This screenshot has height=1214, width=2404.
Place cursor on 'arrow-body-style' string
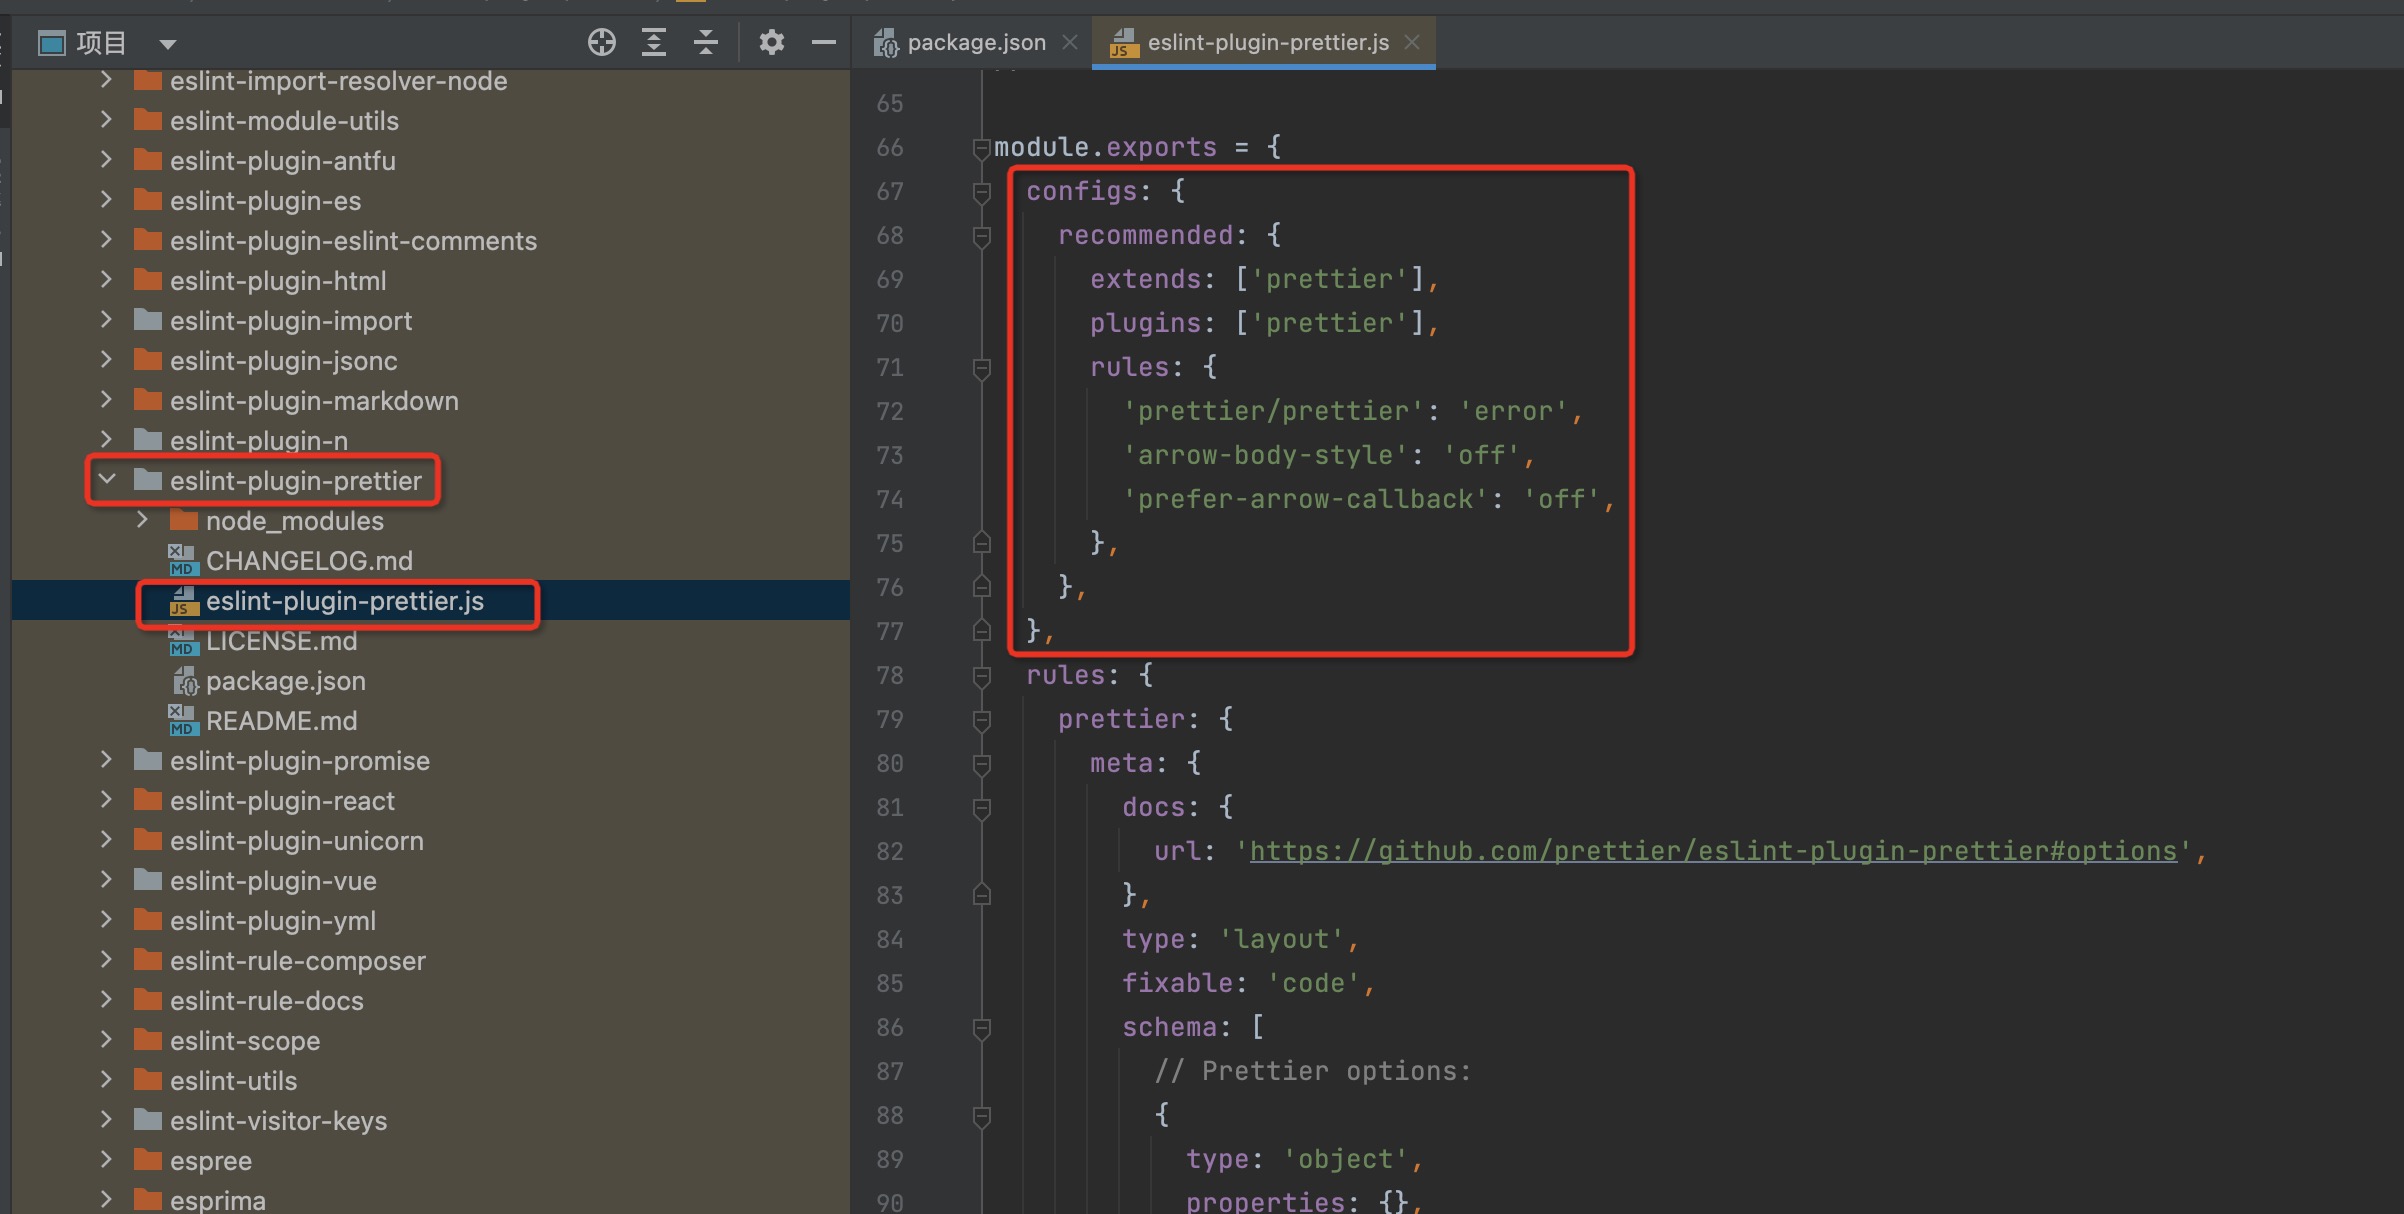point(1265,455)
